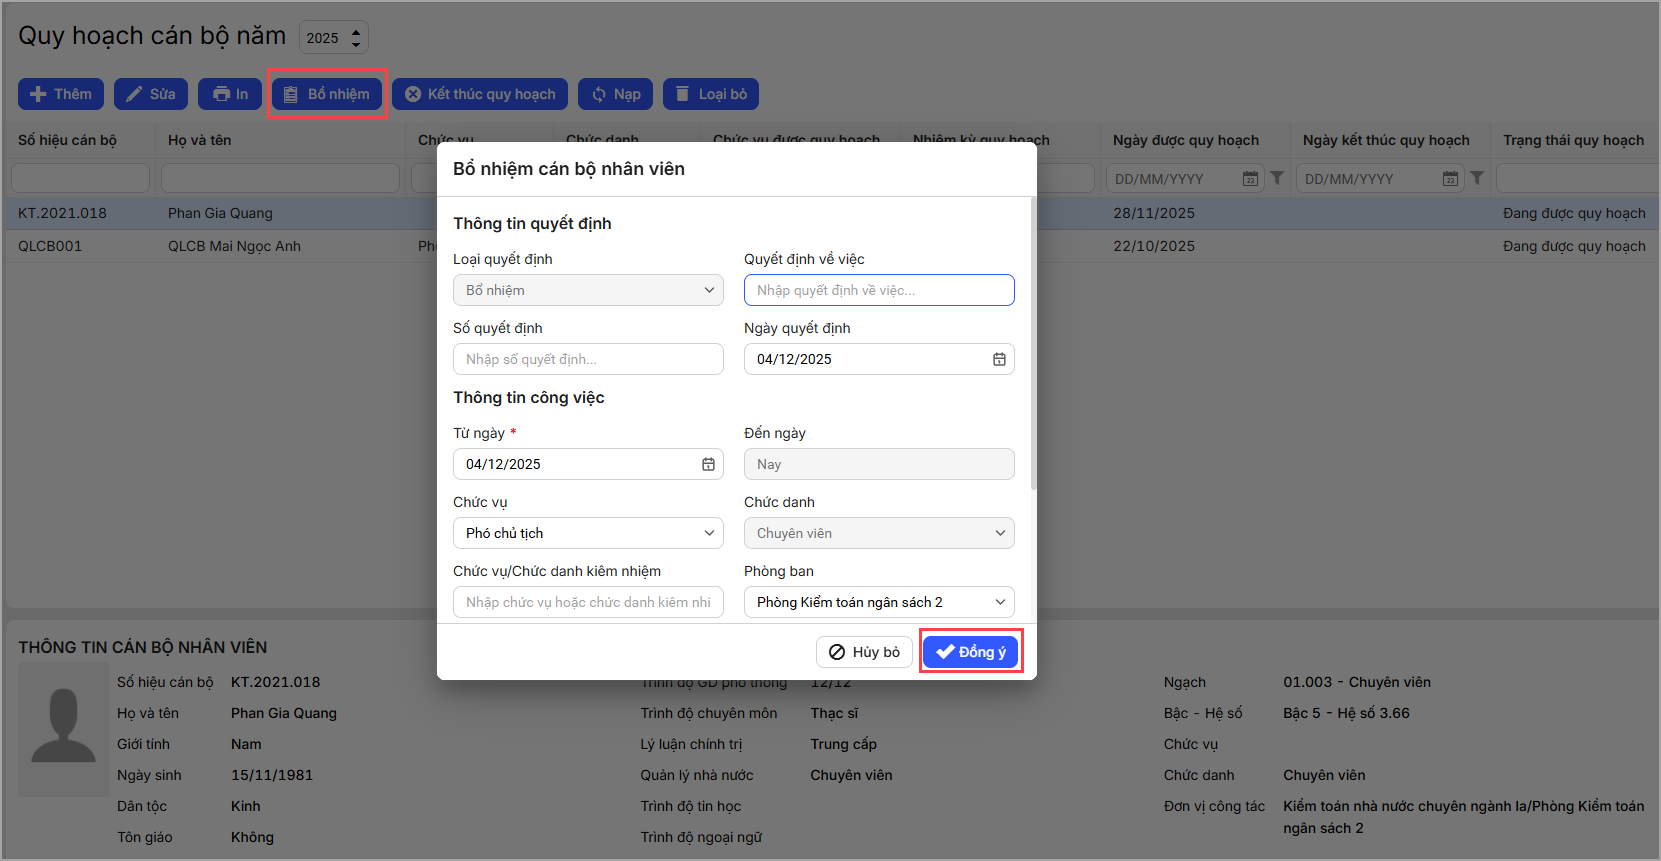
Task: Change year using the 2025 stepper
Action: click(x=355, y=37)
